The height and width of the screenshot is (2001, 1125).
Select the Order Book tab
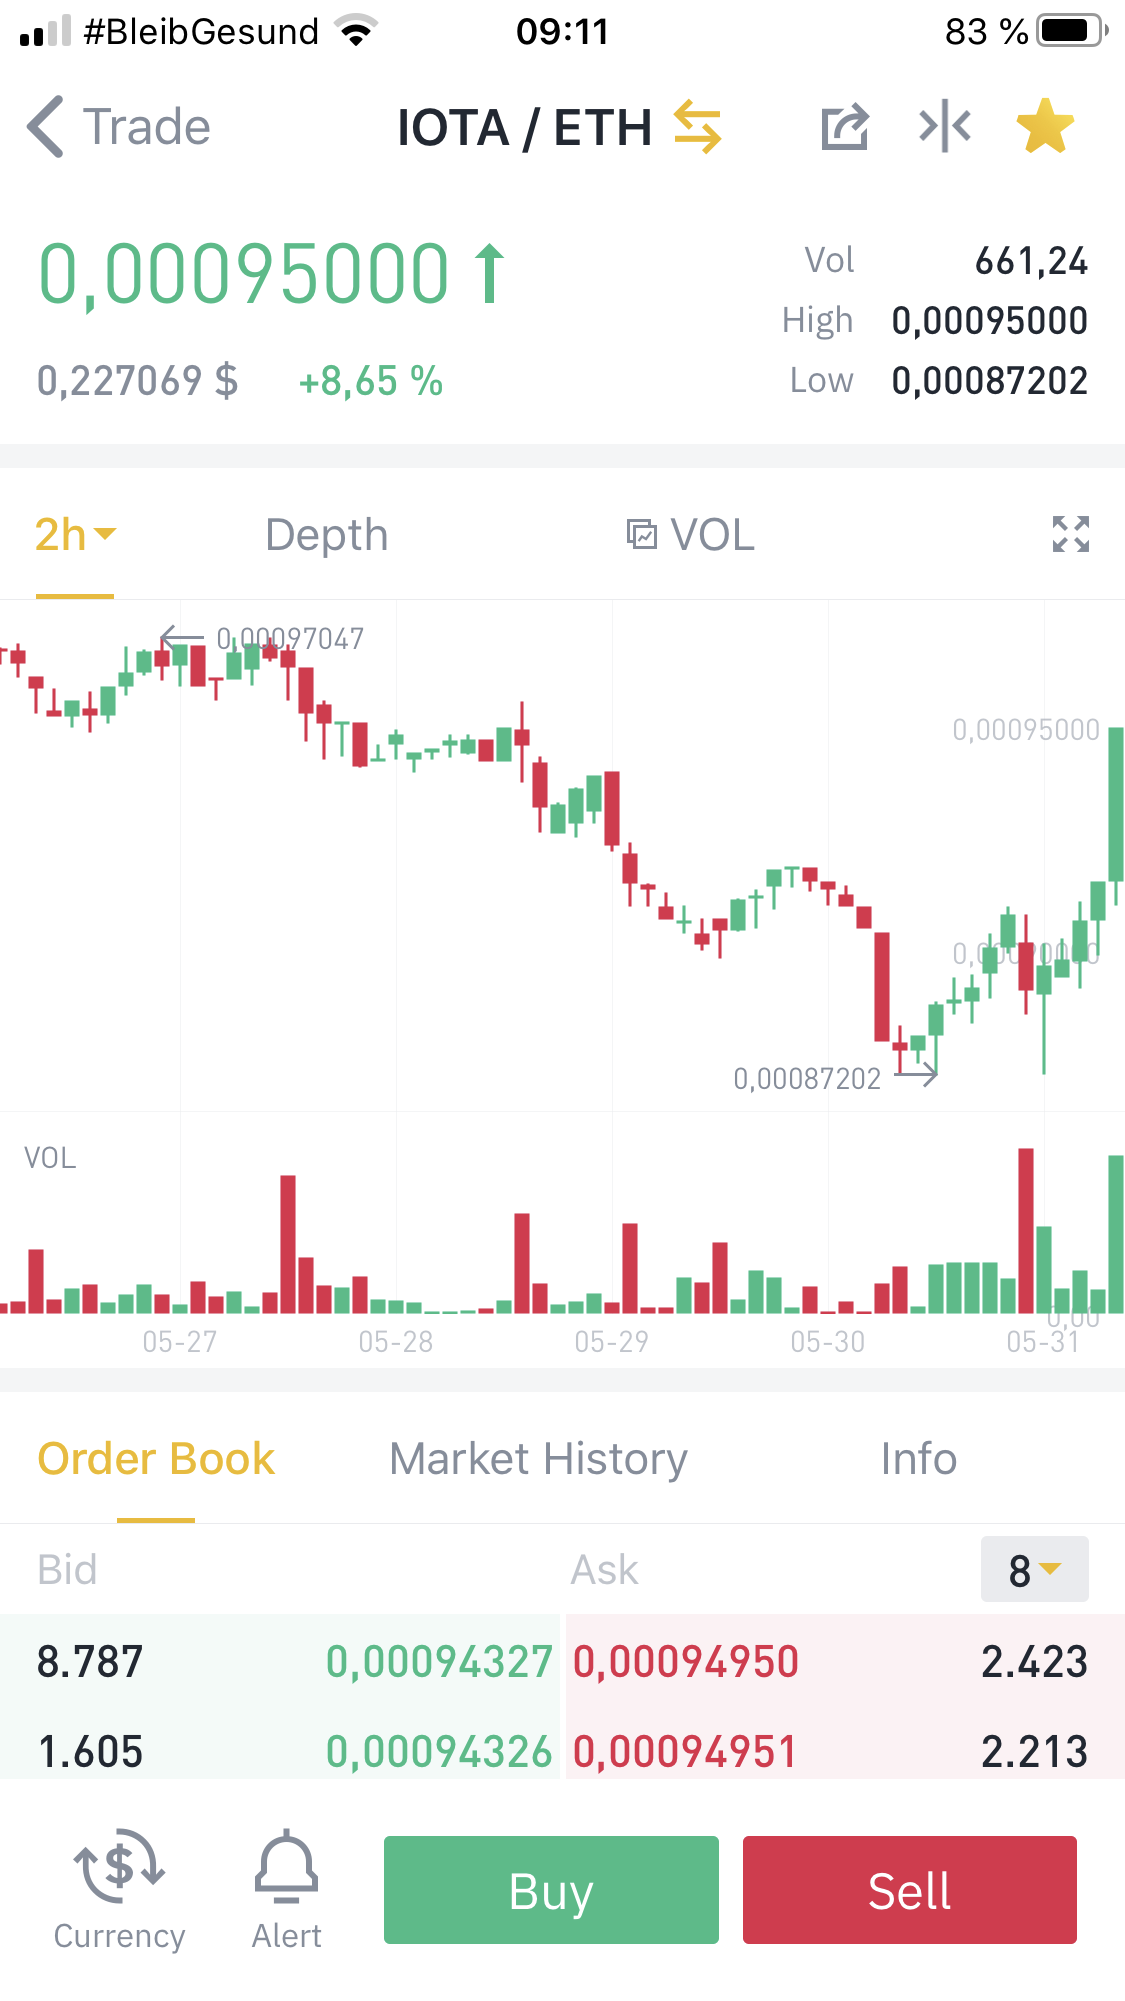point(156,1459)
